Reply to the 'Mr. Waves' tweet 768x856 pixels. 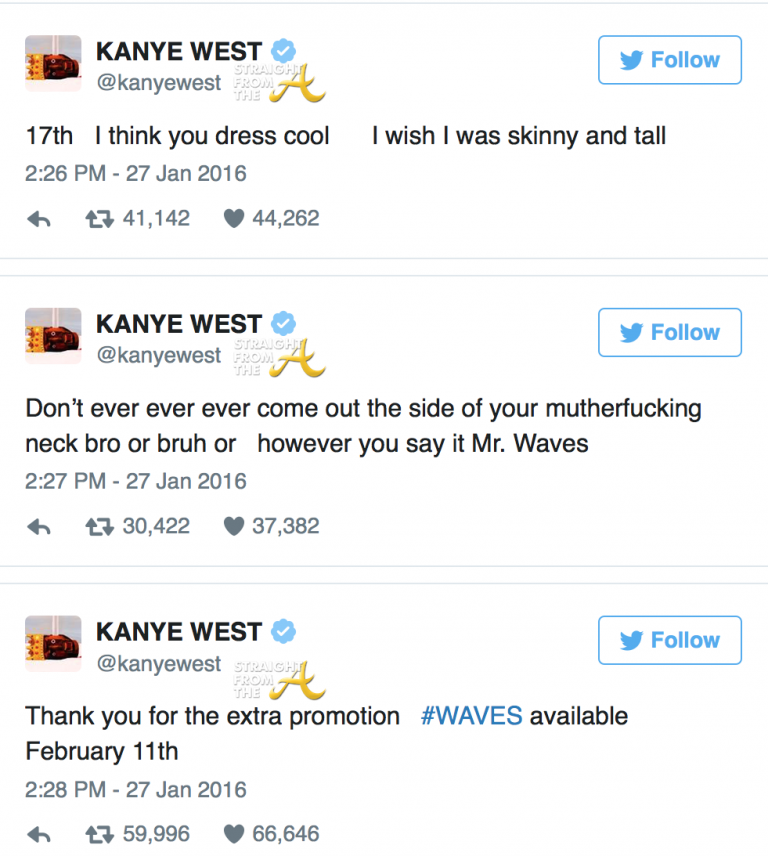click(x=39, y=526)
